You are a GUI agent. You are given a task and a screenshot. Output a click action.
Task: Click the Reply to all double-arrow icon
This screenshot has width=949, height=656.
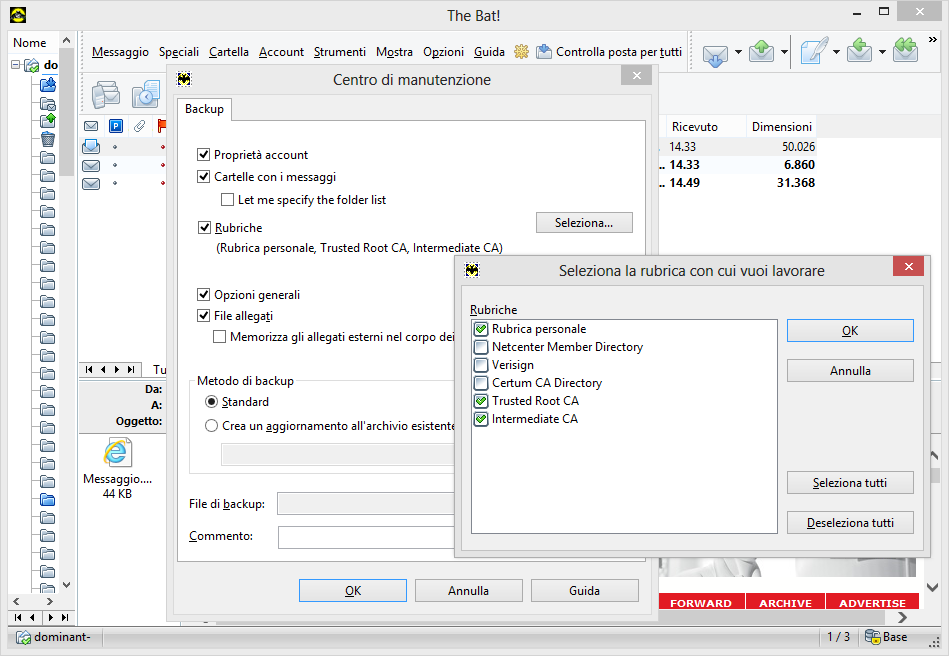[905, 51]
